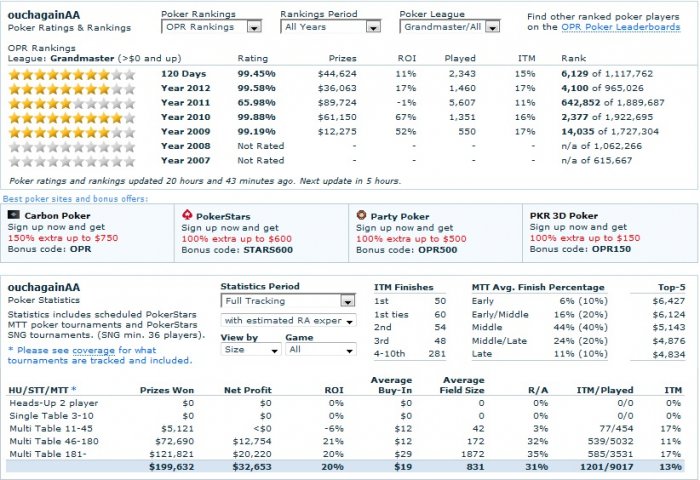Click the empty star rating for Year 2007

[x=72, y=161]
